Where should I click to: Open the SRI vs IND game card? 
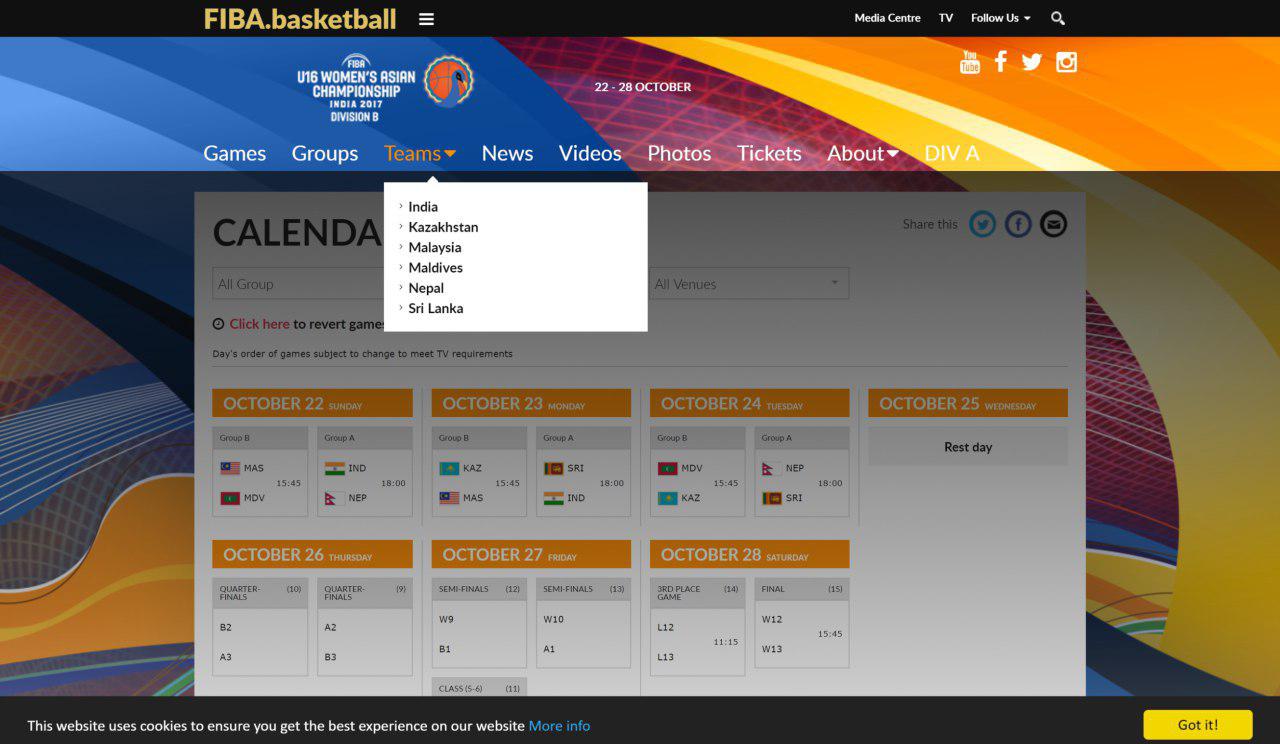(x=584, y=472)
